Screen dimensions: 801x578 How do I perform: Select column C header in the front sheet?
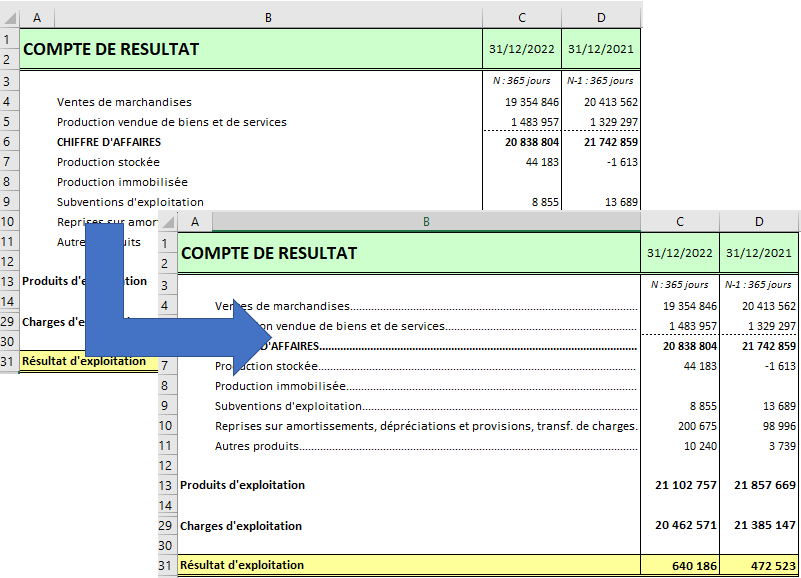pos(680,222)
